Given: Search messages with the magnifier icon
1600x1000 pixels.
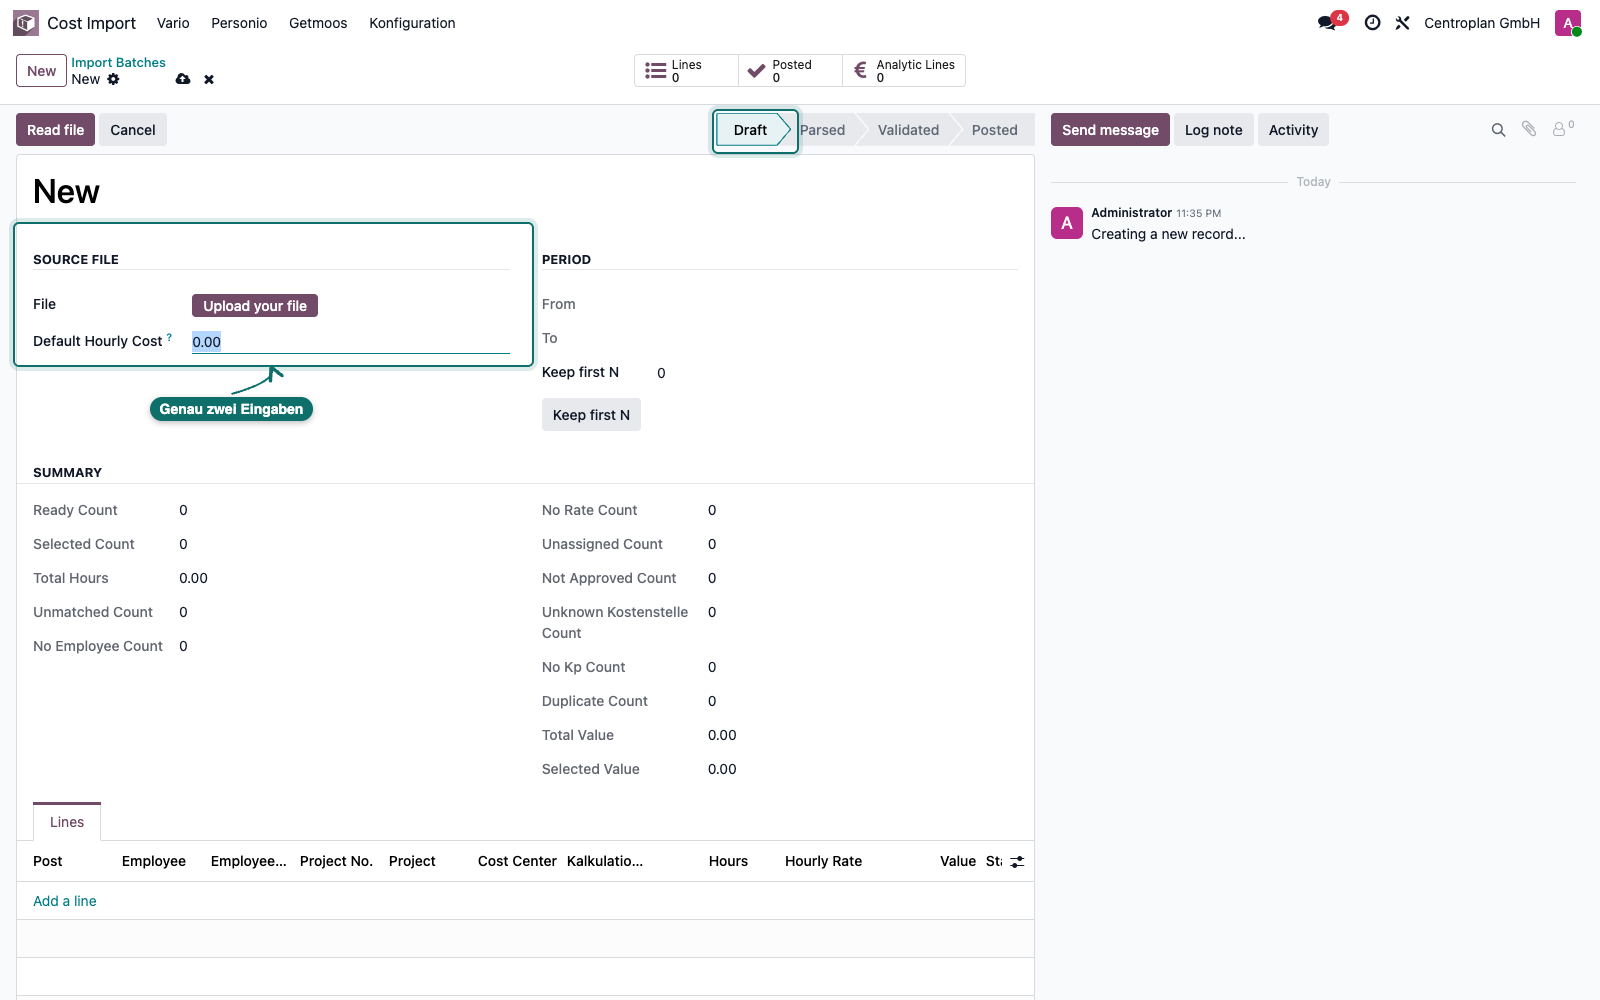Looking at the screenshot, I should click(1498, 130).
